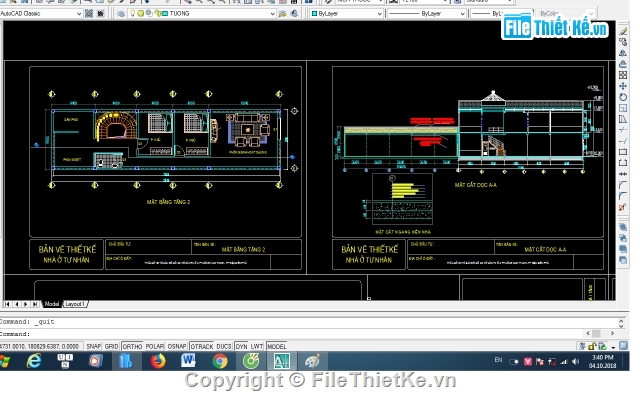Toggle DYN dynamic input

(241, 347)
